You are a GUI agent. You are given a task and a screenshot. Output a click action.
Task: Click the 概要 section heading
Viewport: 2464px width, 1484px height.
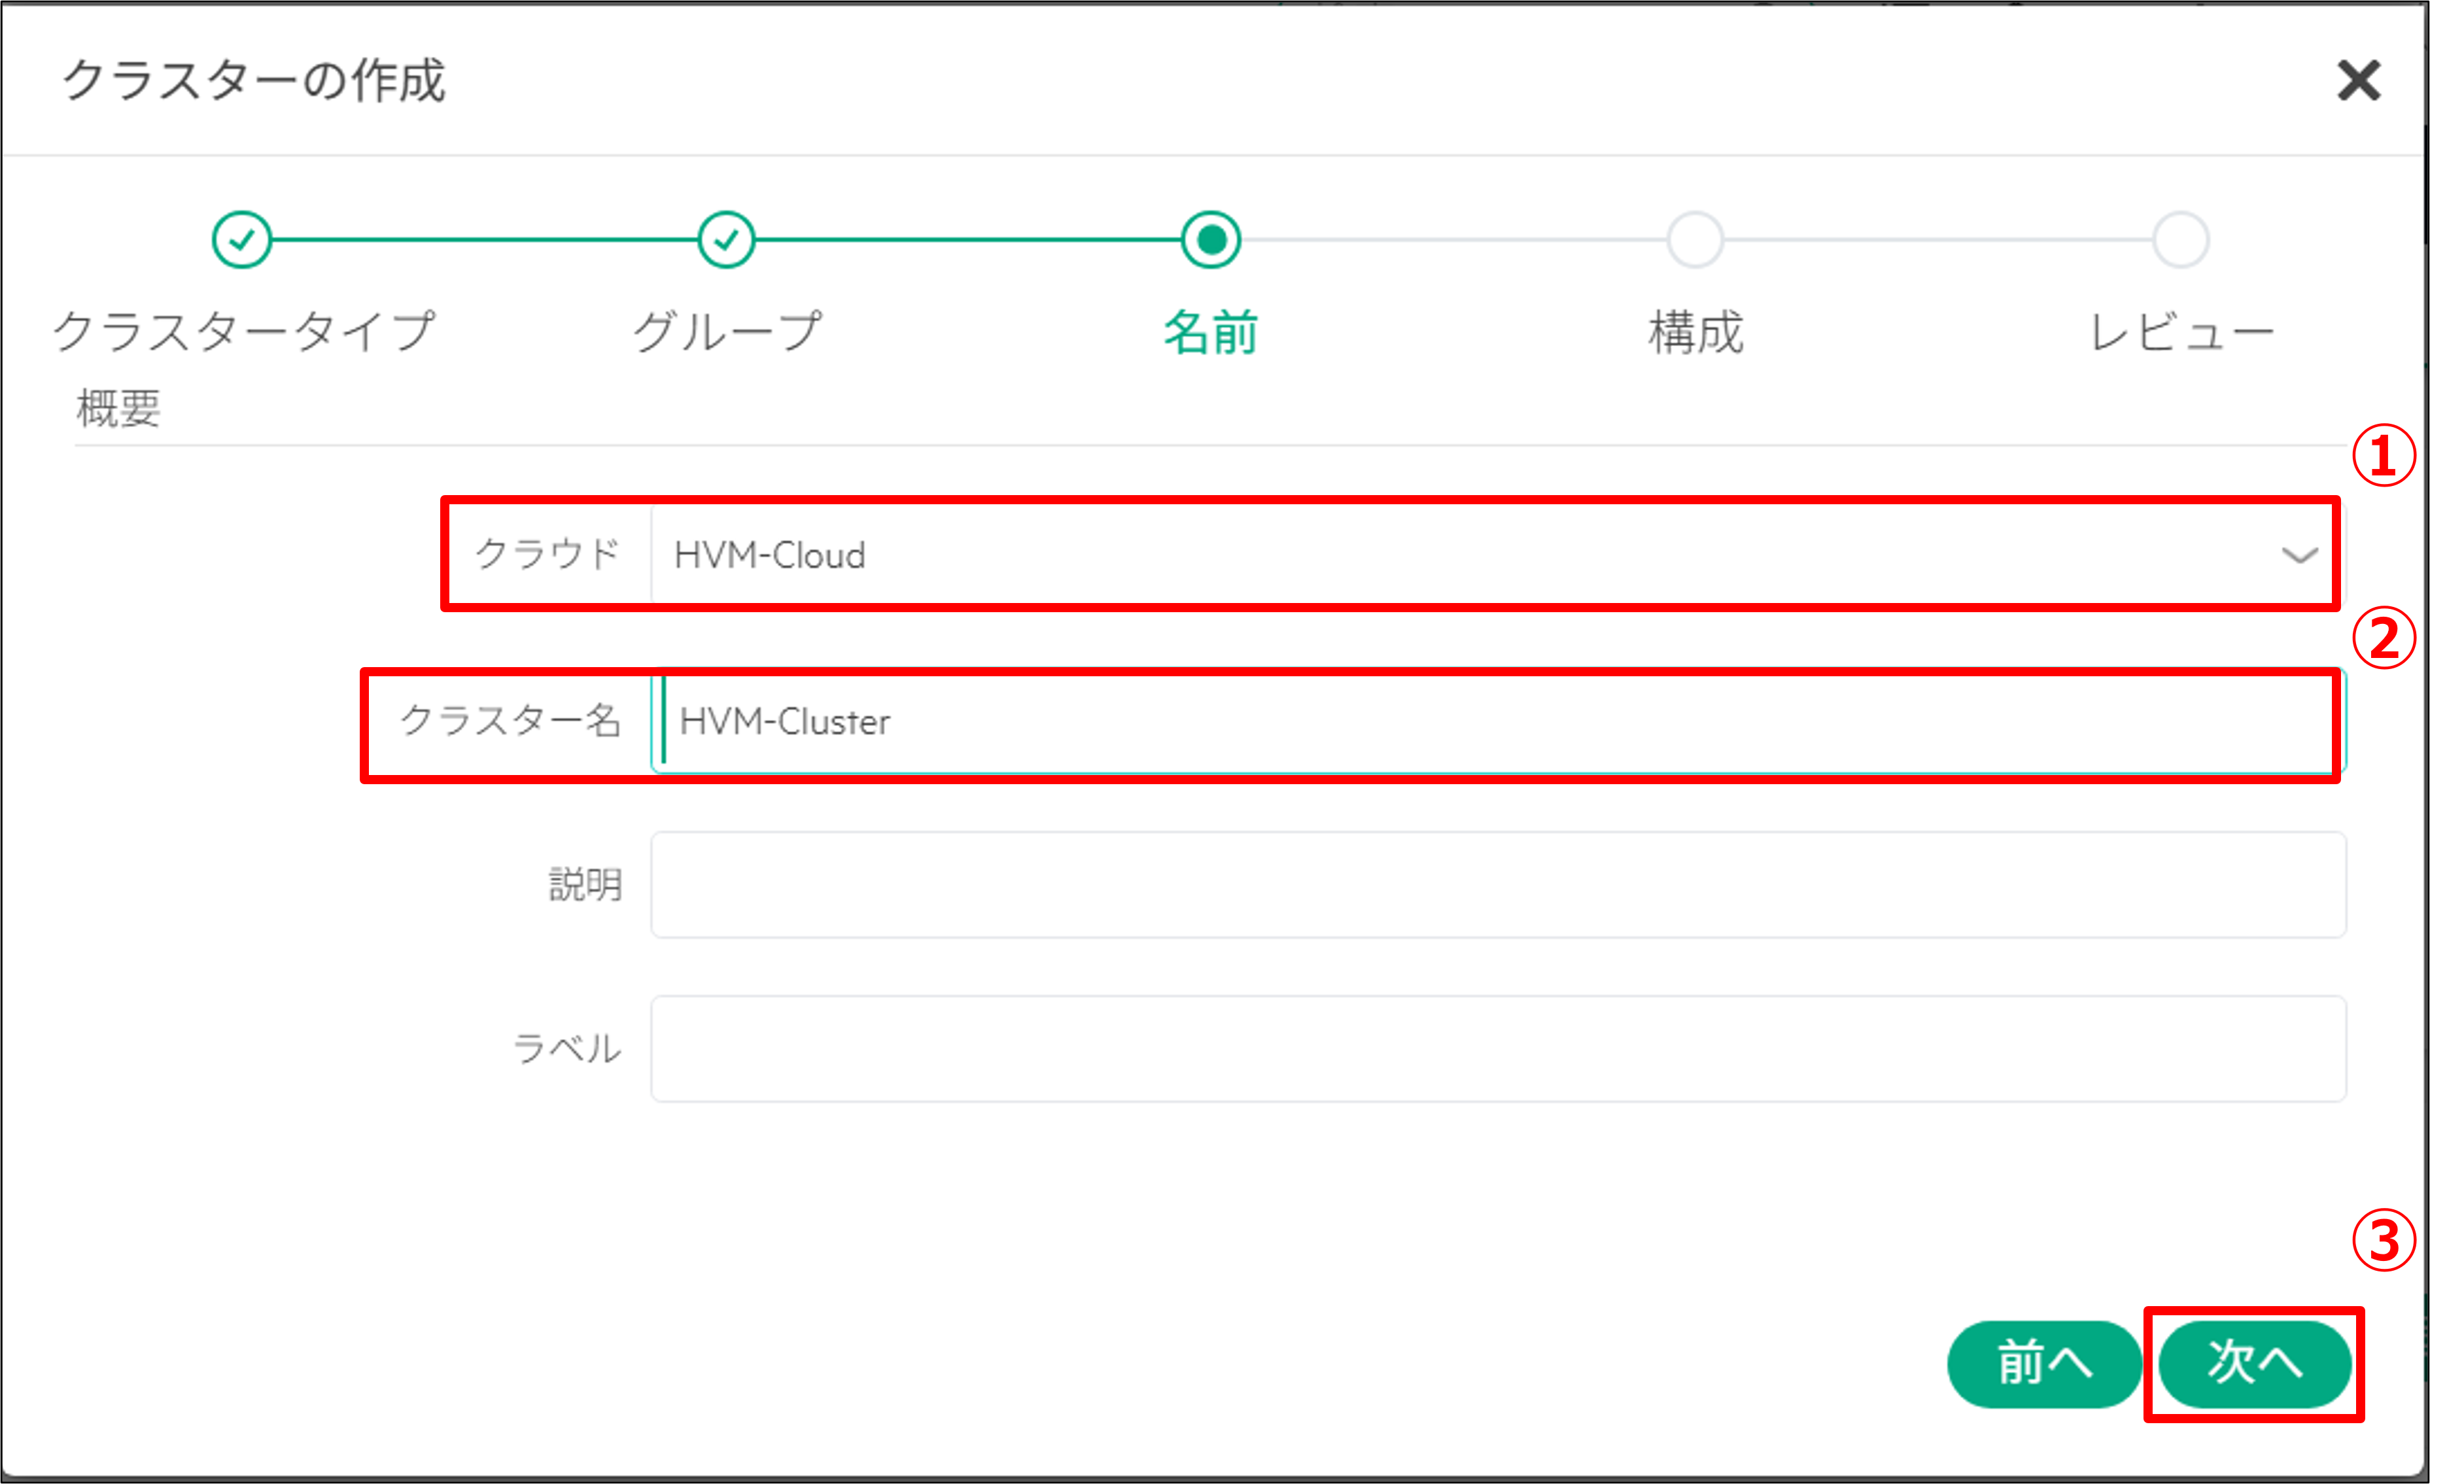tap(119, 408)
